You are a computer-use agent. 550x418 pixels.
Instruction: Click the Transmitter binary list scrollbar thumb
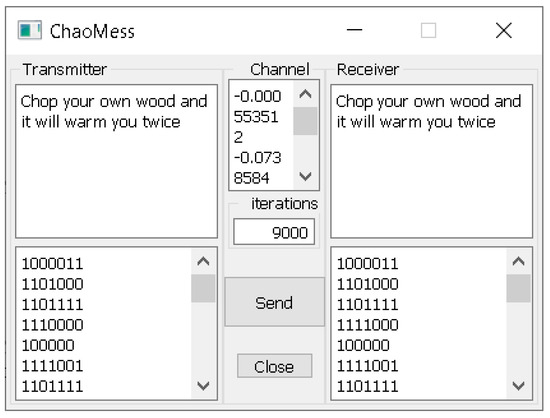click(203, 288)
